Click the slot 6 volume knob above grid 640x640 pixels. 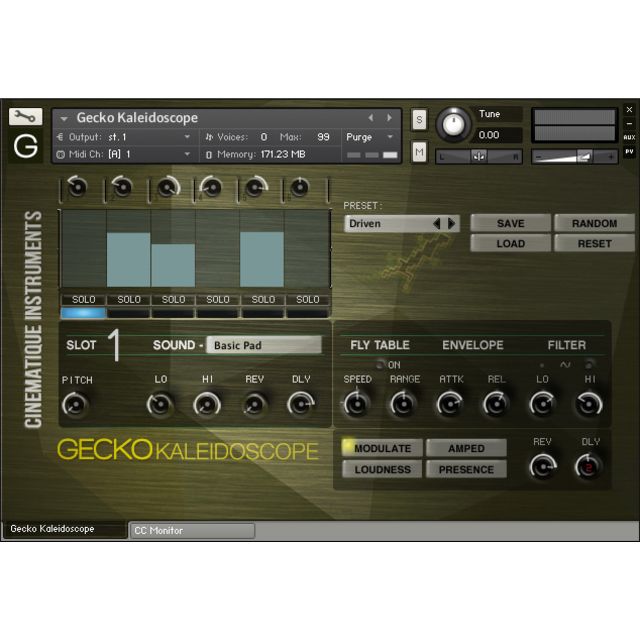click(300, 188)
